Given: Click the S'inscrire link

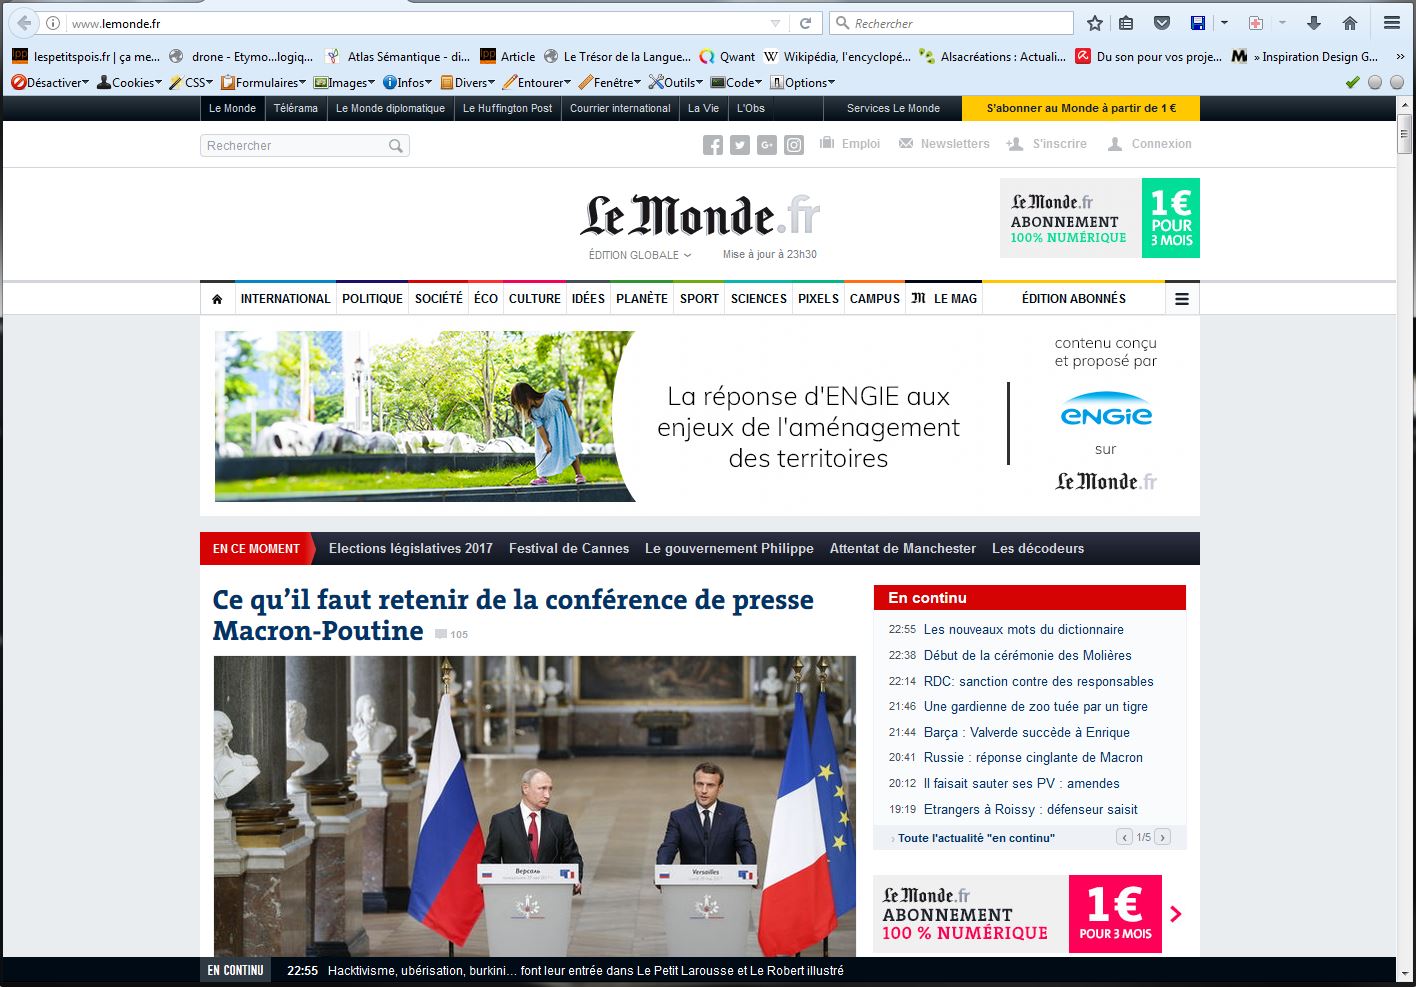Looking at the screenshot, I should click(x=1047, y=144).
